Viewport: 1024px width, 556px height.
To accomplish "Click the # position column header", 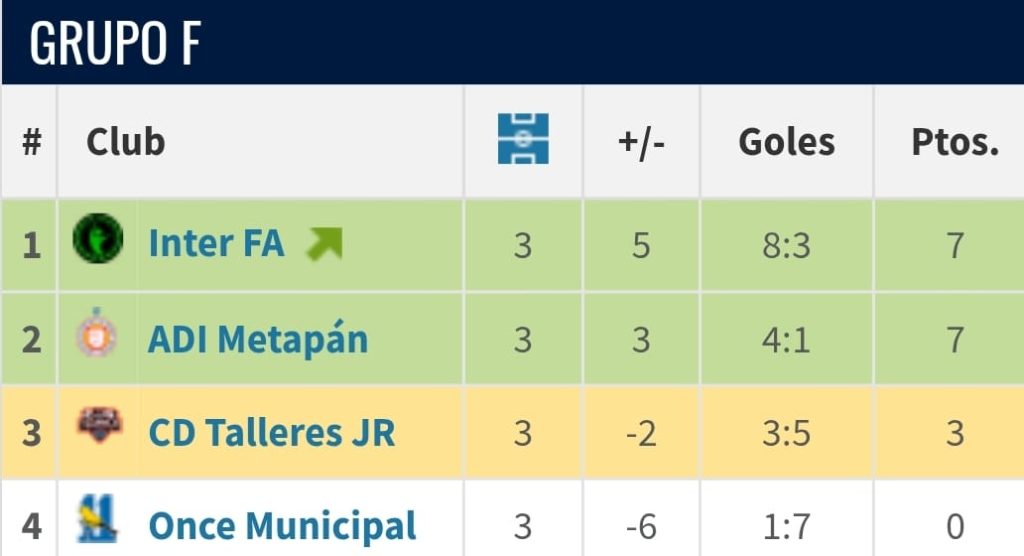I will click(x=31, y=142).
